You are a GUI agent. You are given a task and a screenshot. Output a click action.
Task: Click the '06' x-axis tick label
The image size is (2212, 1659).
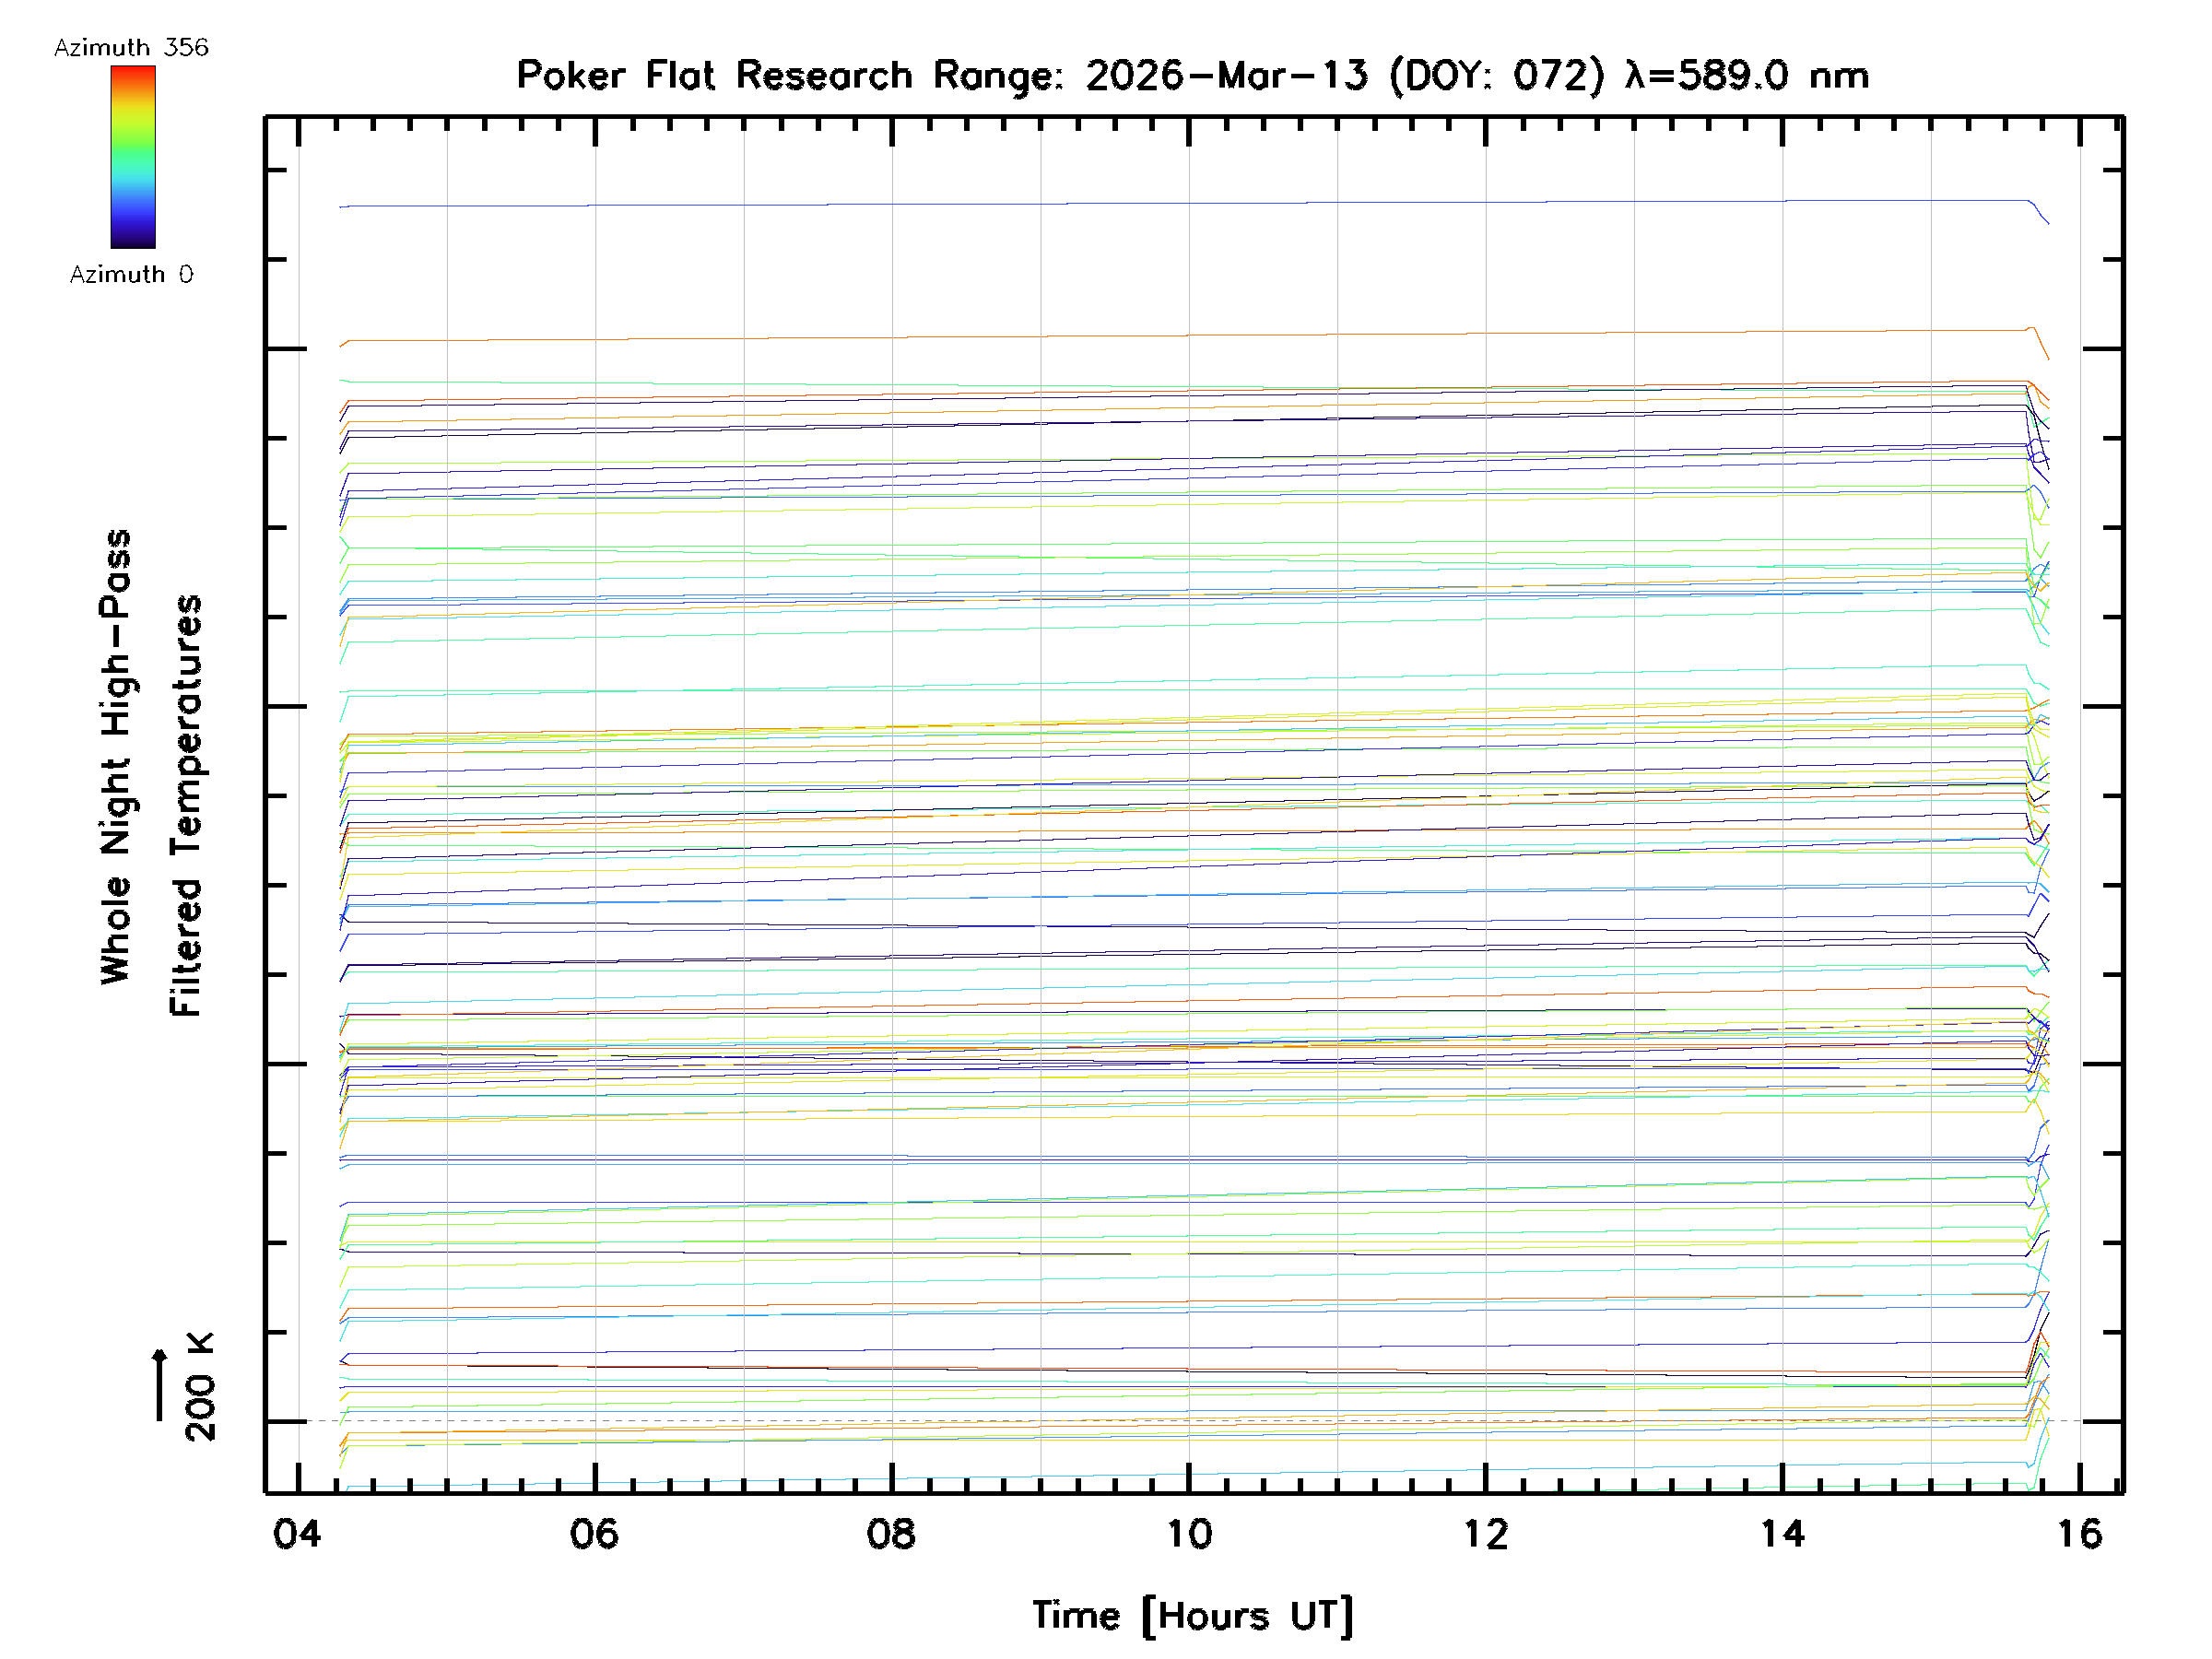pos(594,1534)
